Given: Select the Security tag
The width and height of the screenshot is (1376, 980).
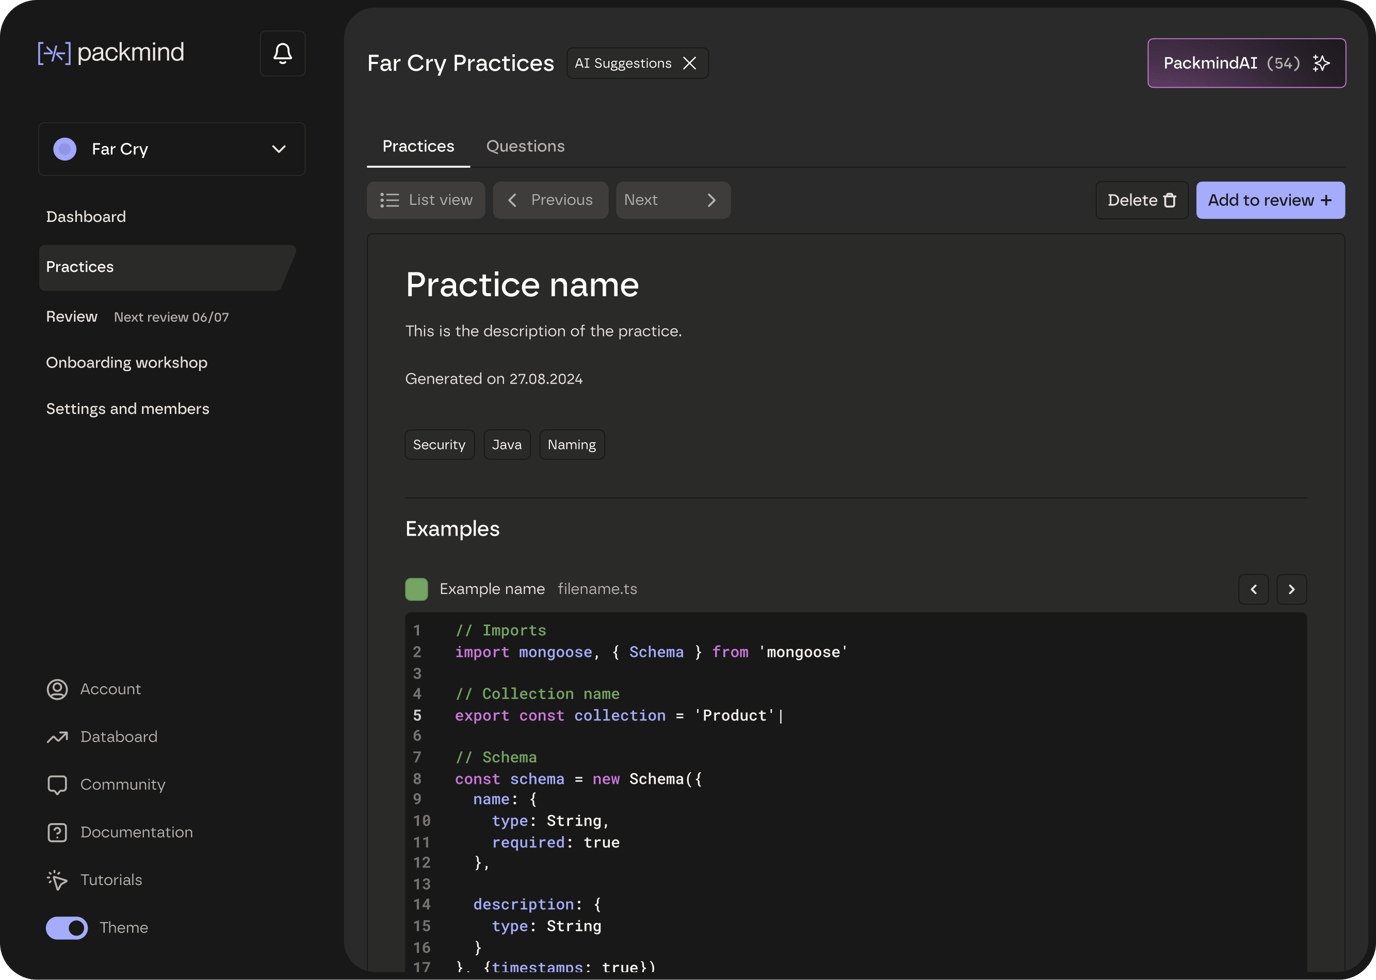Looking at the screenshot, I should click(439, 445).
